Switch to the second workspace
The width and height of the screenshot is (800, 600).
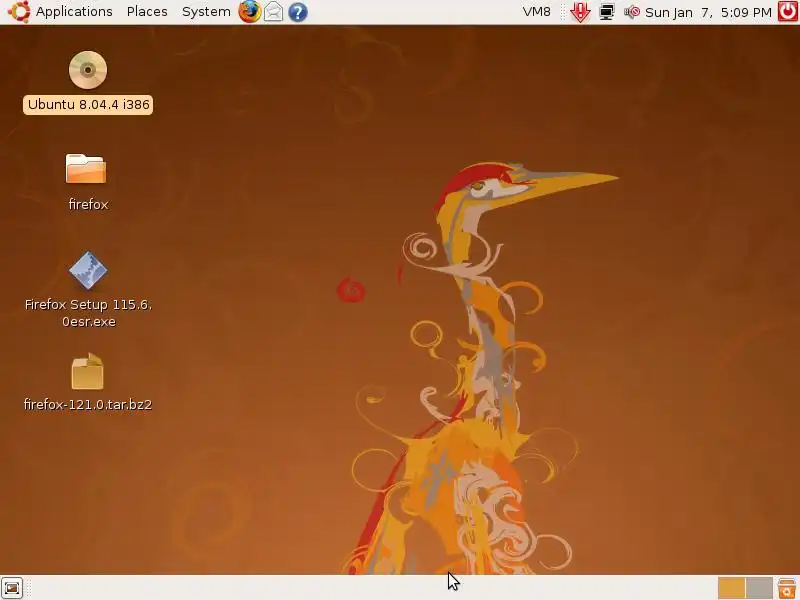click(759, 588)
